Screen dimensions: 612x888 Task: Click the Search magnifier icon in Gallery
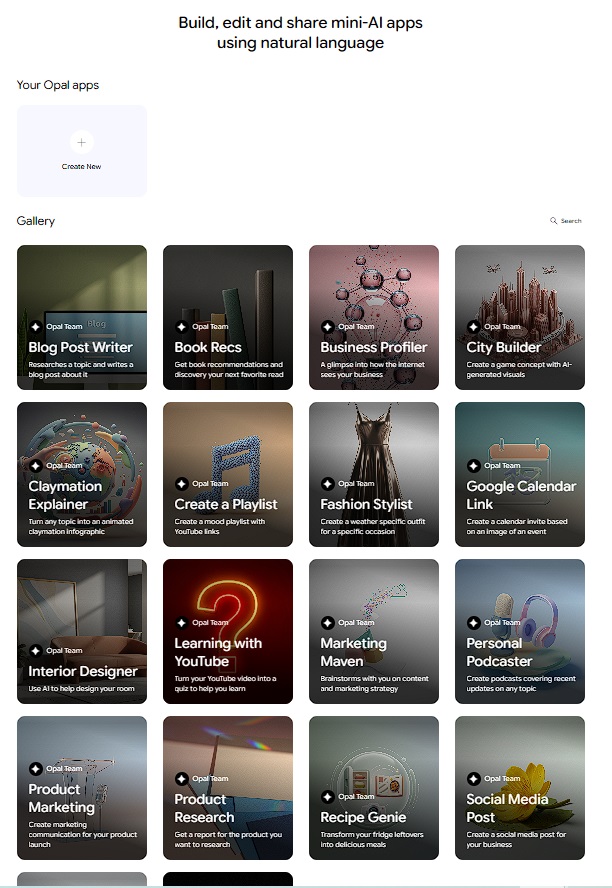pos(554,221)
